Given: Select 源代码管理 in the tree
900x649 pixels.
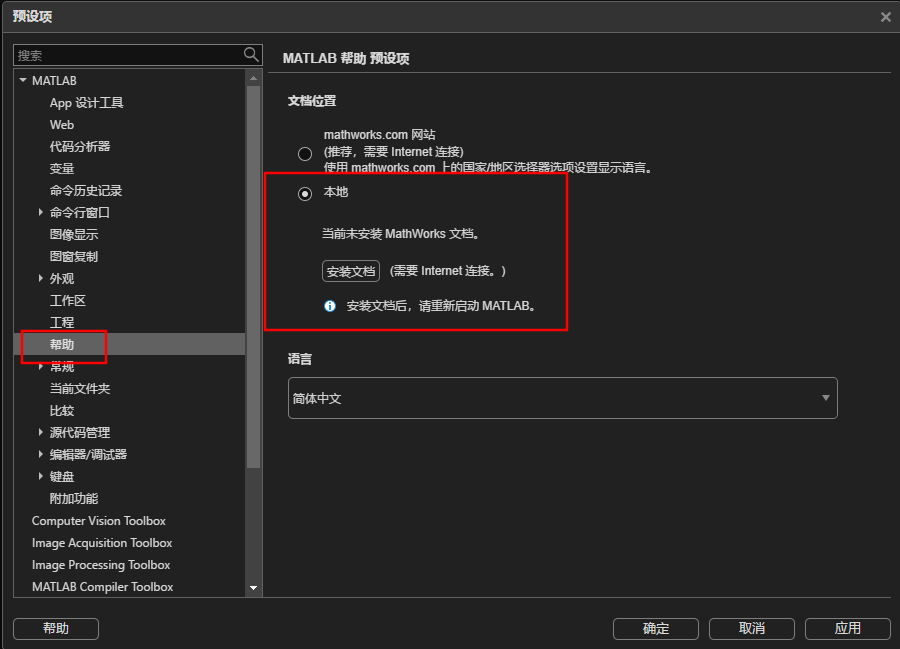Looking at the screenshot, I should click(80, 432).
